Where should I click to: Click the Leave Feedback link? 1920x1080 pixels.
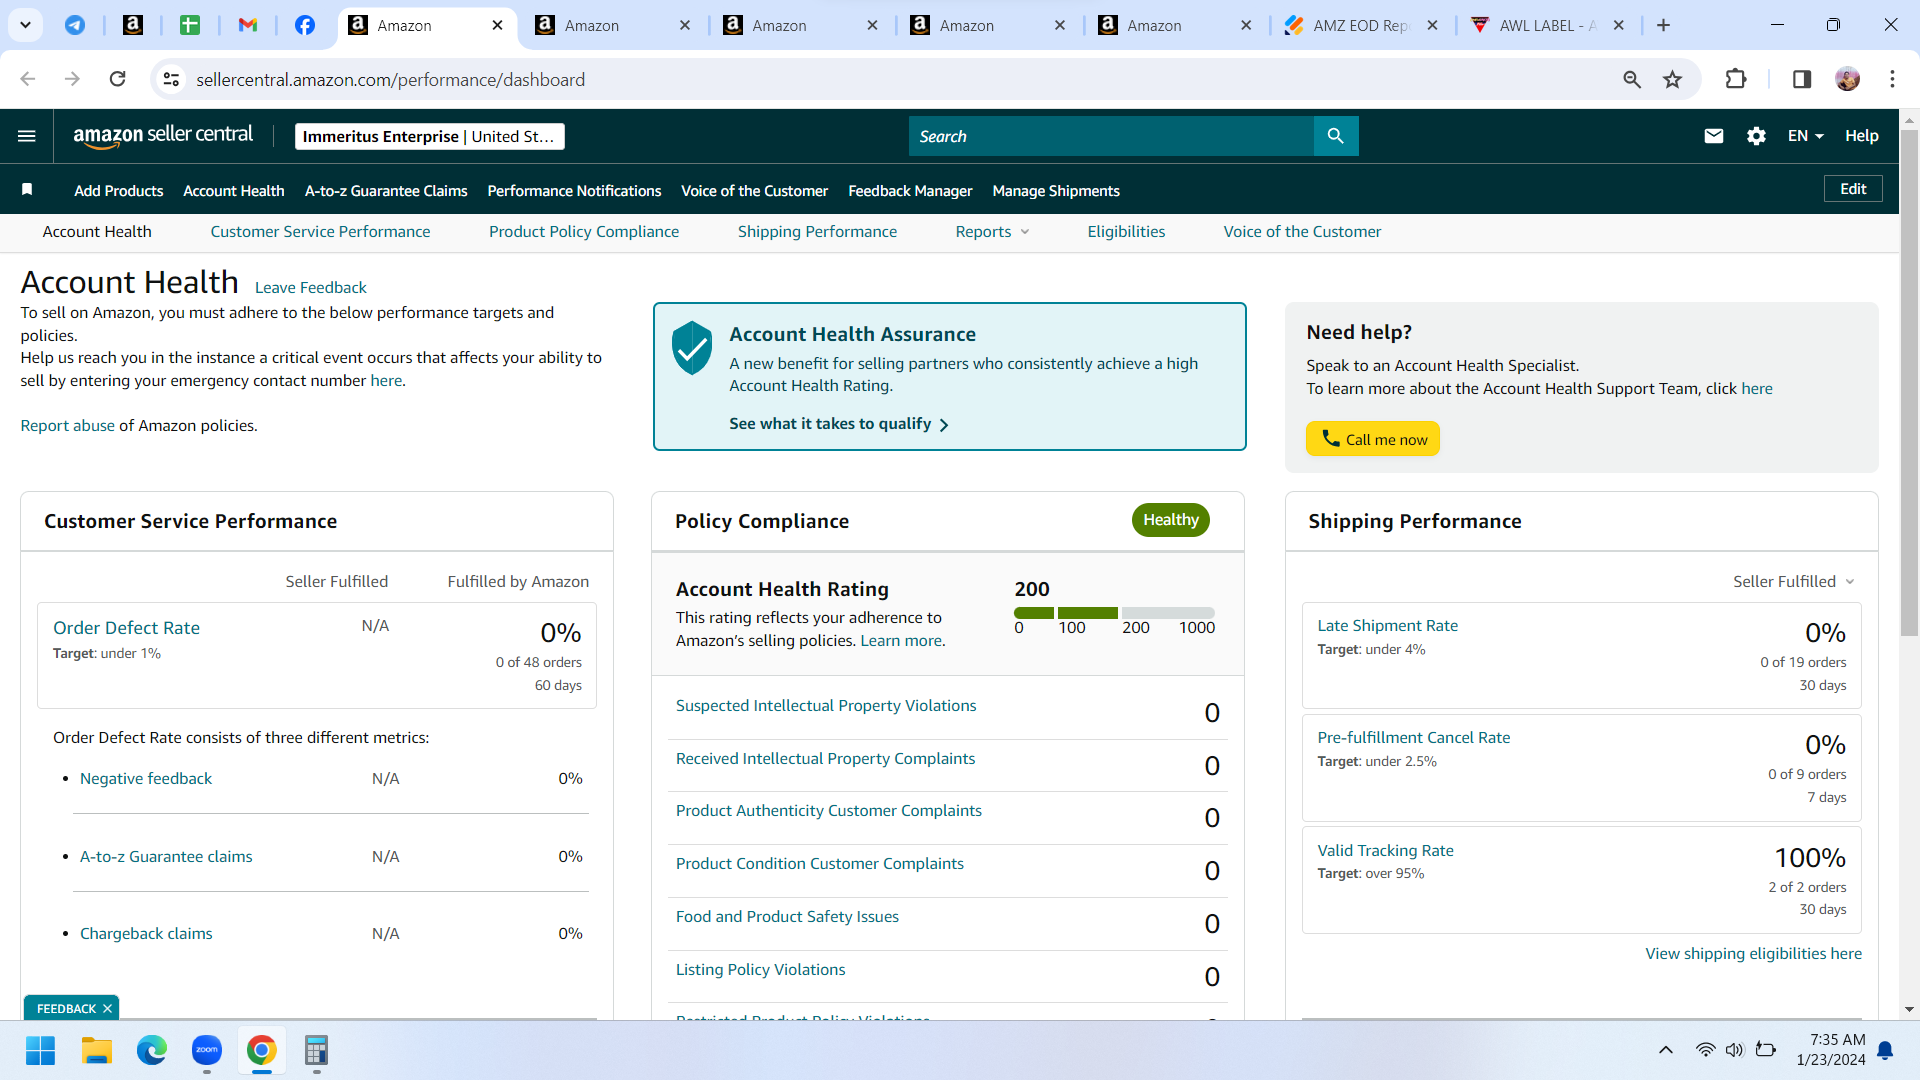point(311,288)
